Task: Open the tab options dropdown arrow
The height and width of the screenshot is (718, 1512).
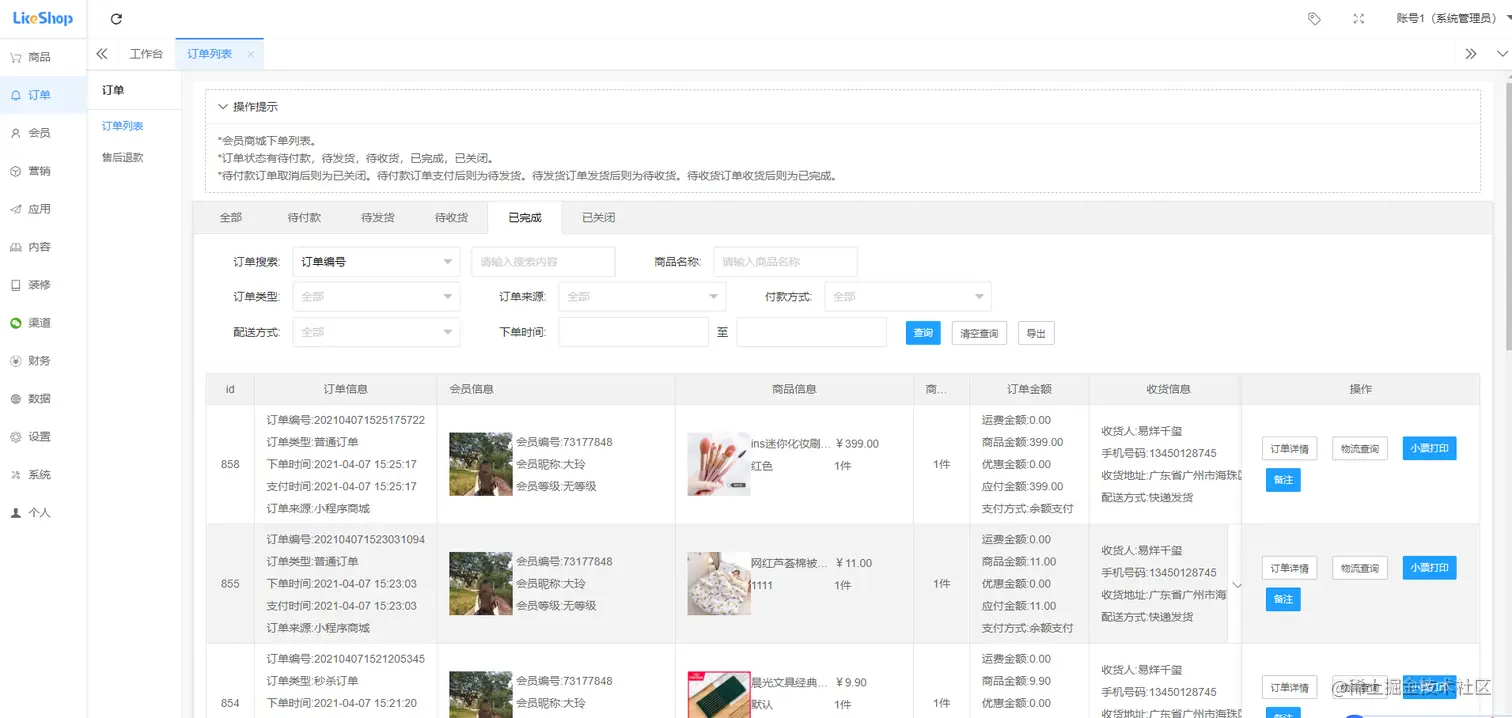Action: 1501,54
